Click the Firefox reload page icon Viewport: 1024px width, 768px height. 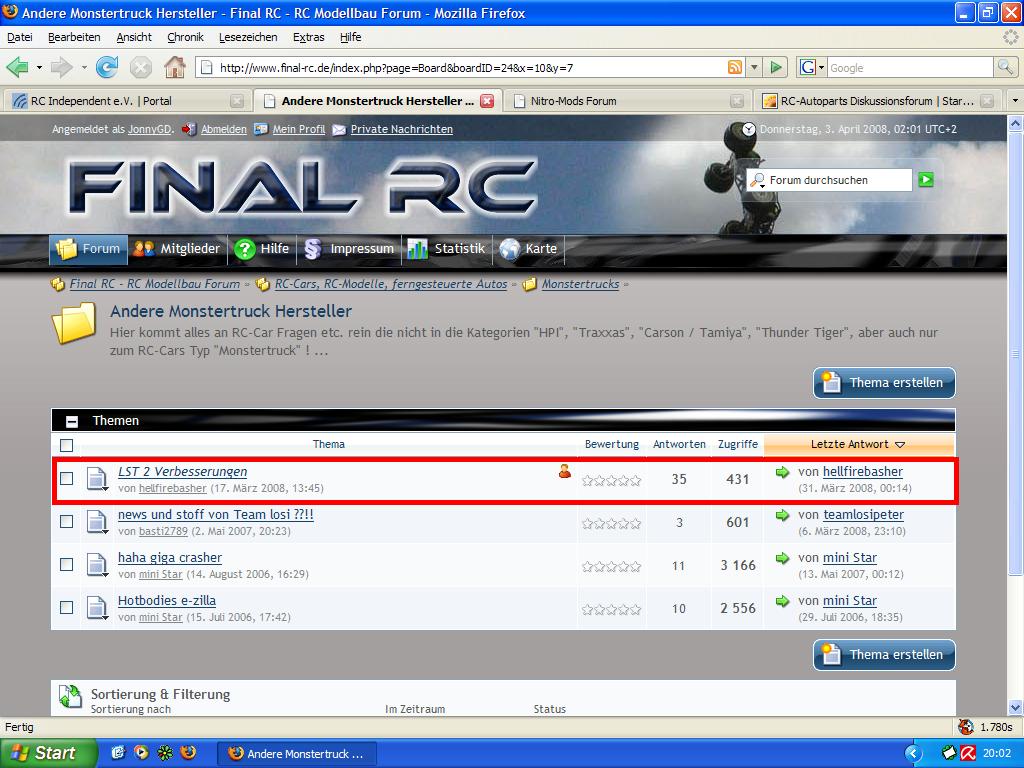coord(107,67)
